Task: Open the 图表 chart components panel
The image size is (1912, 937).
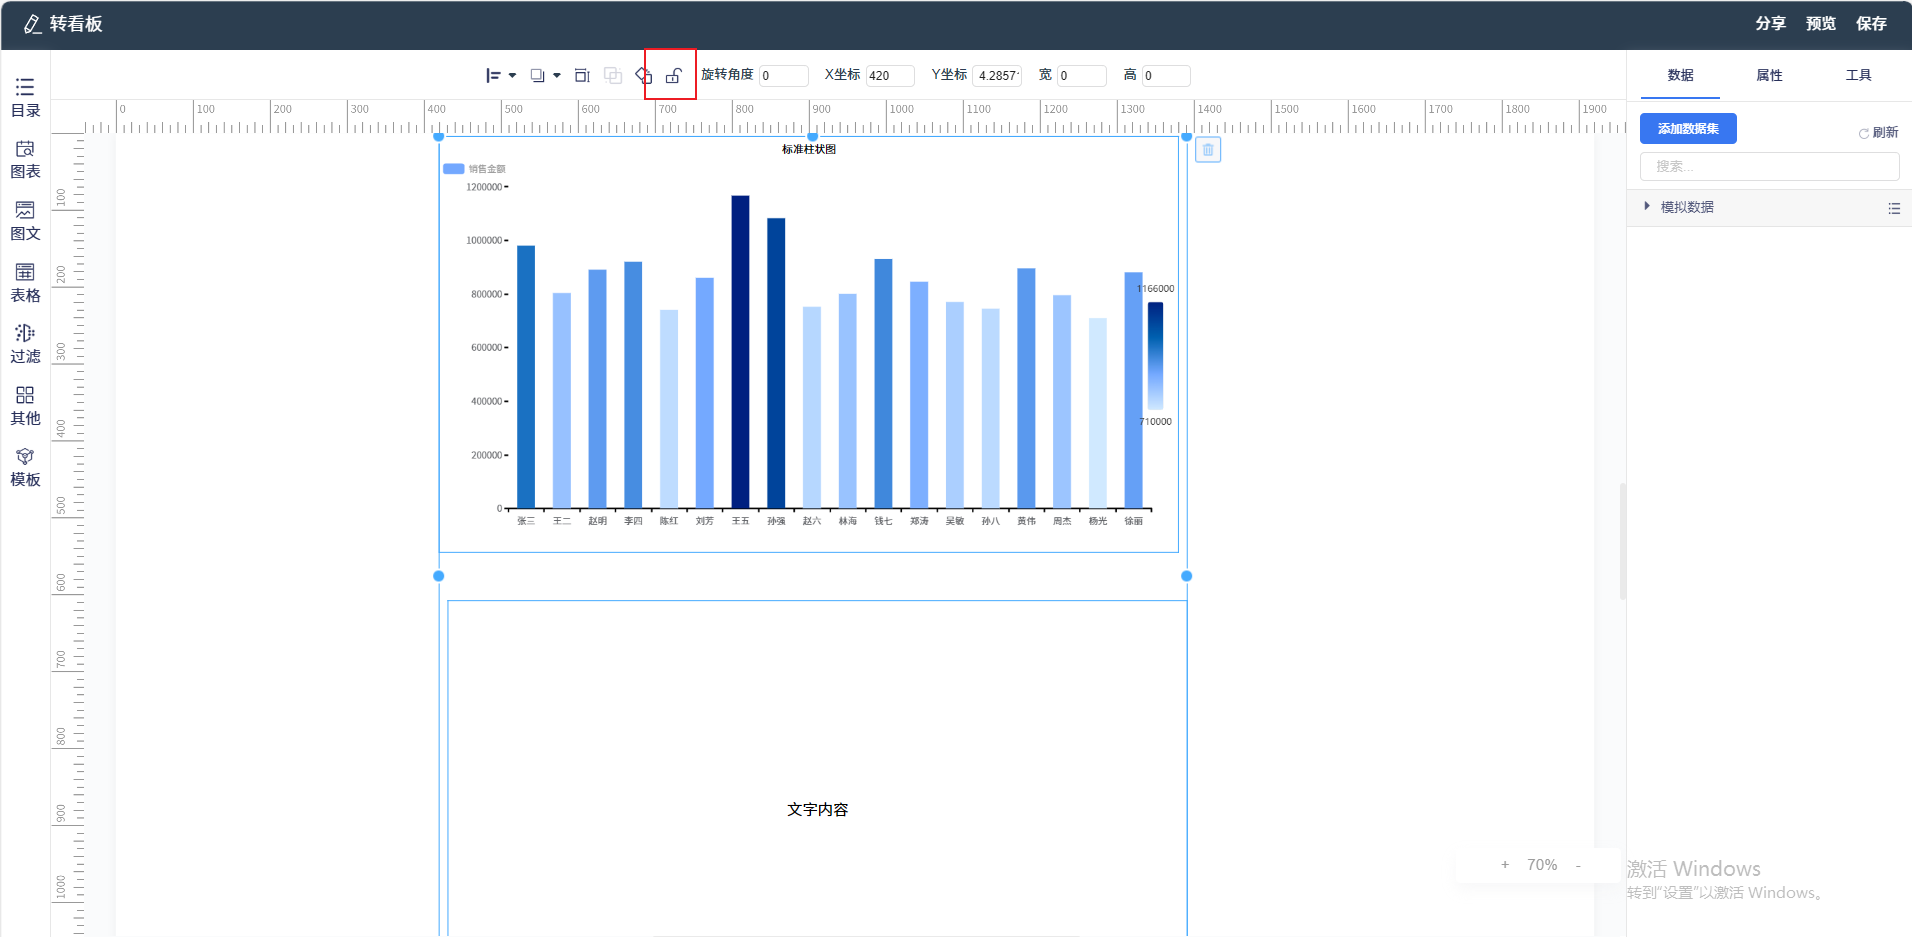Action: tap(25, 159)
